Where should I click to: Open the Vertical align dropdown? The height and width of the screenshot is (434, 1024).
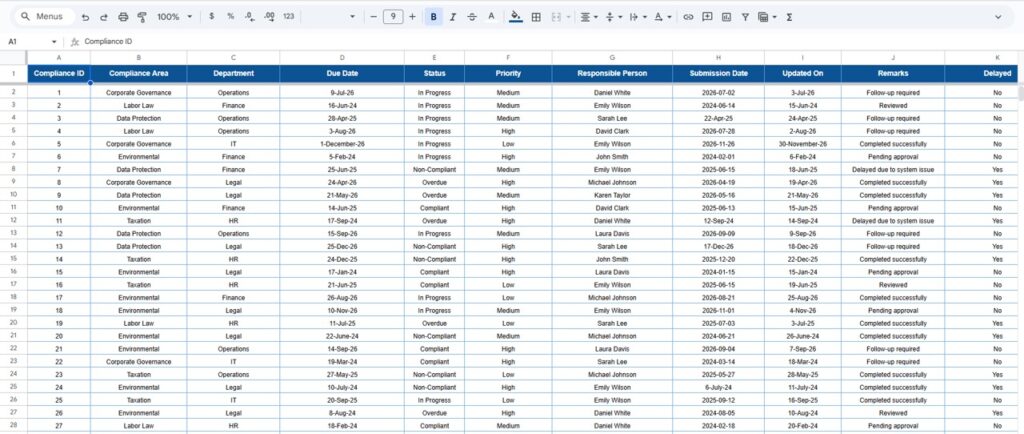pos(613,17)
